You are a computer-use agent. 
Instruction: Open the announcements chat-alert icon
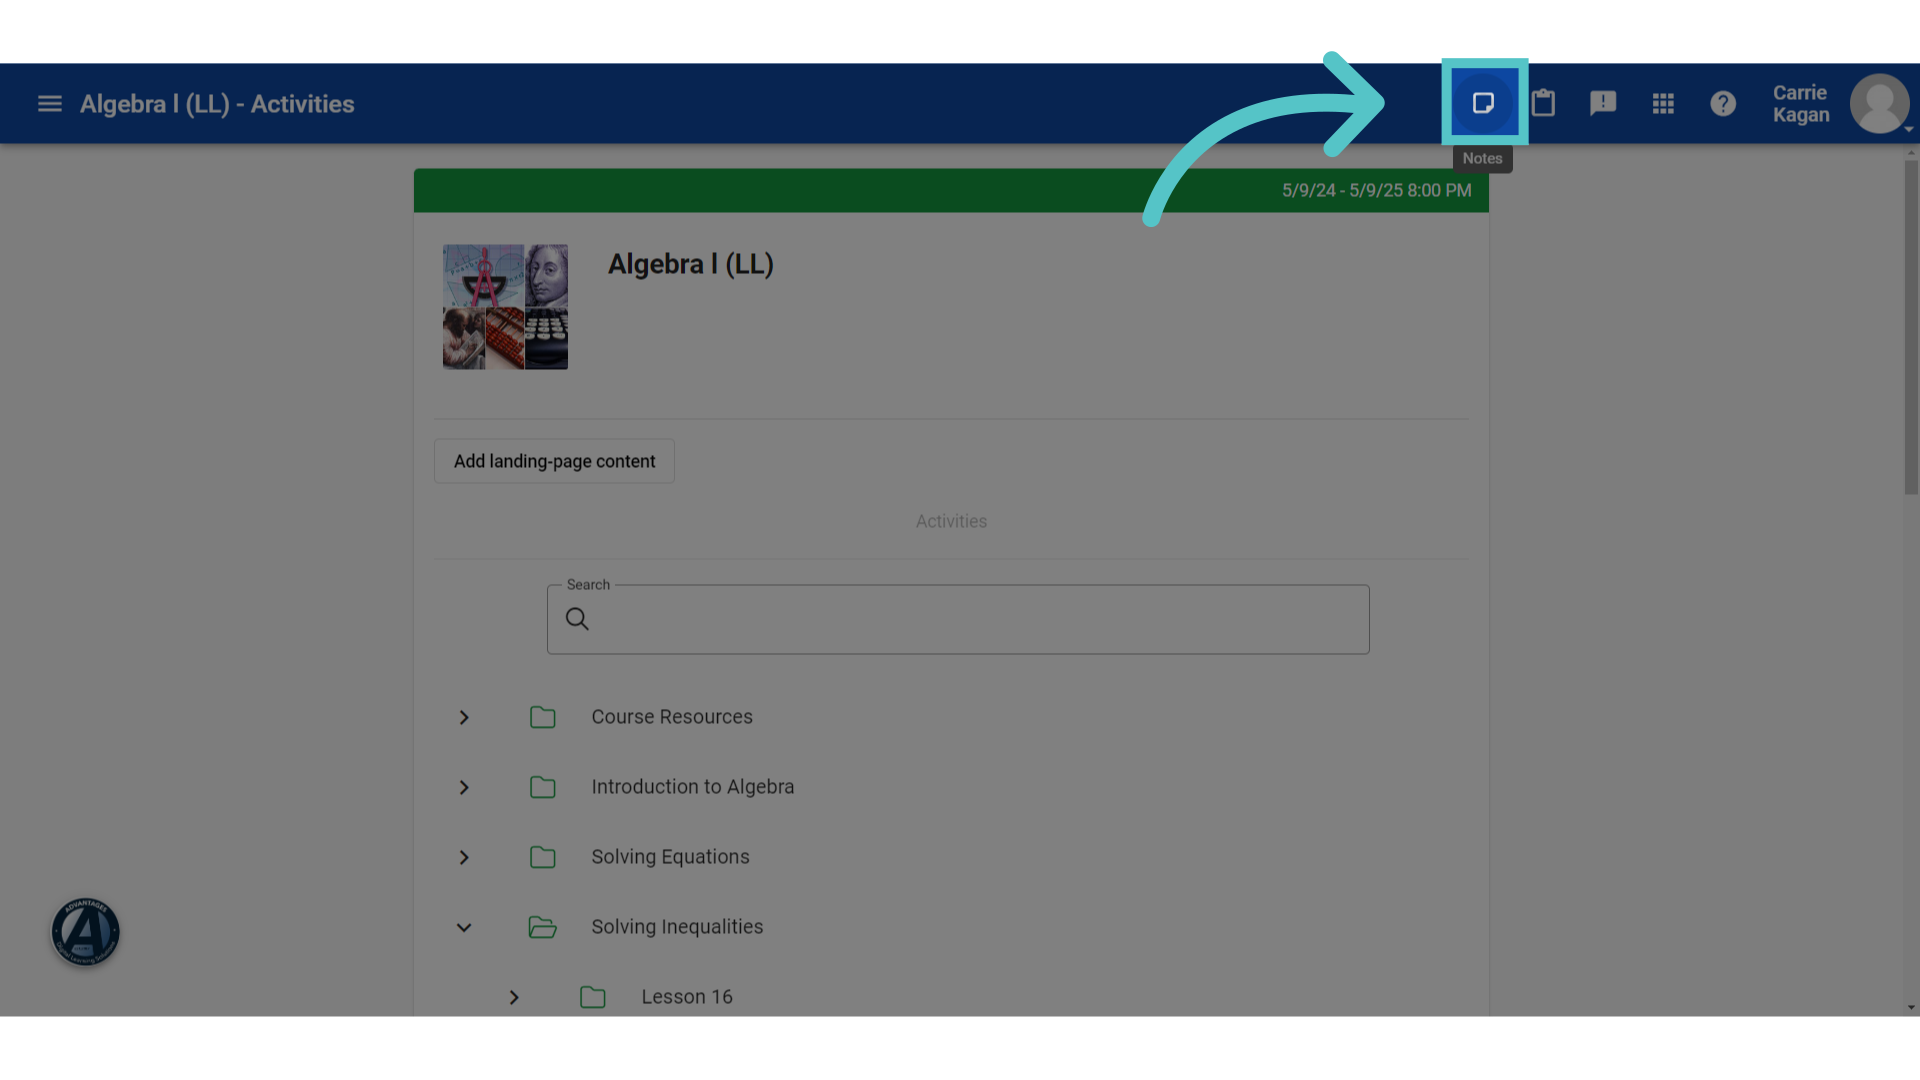(x=1603, y=103)
